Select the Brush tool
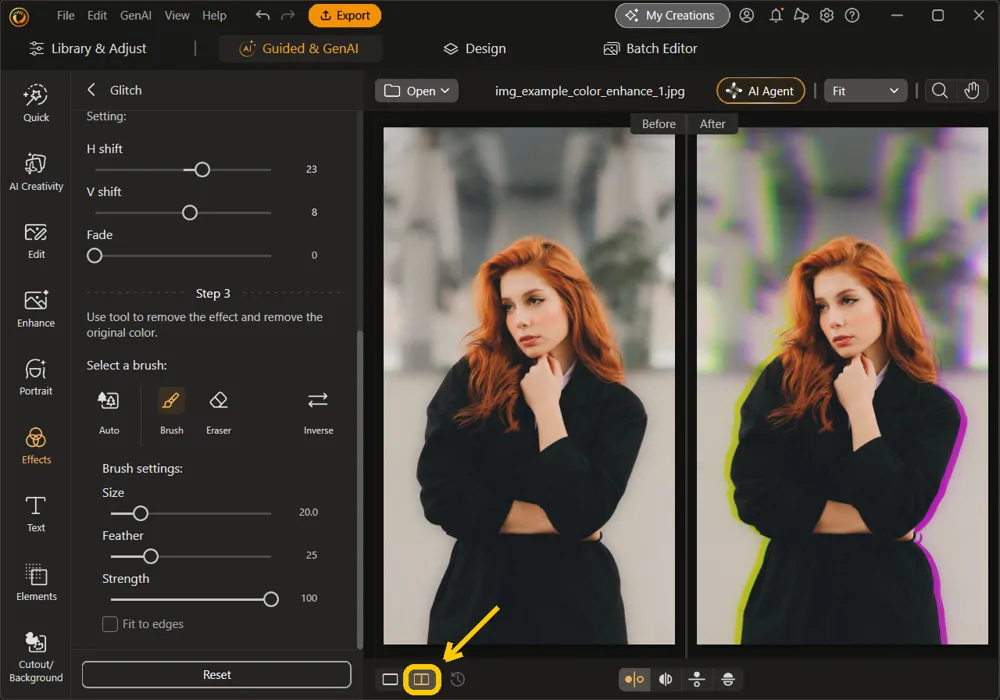 coord(171,412)
